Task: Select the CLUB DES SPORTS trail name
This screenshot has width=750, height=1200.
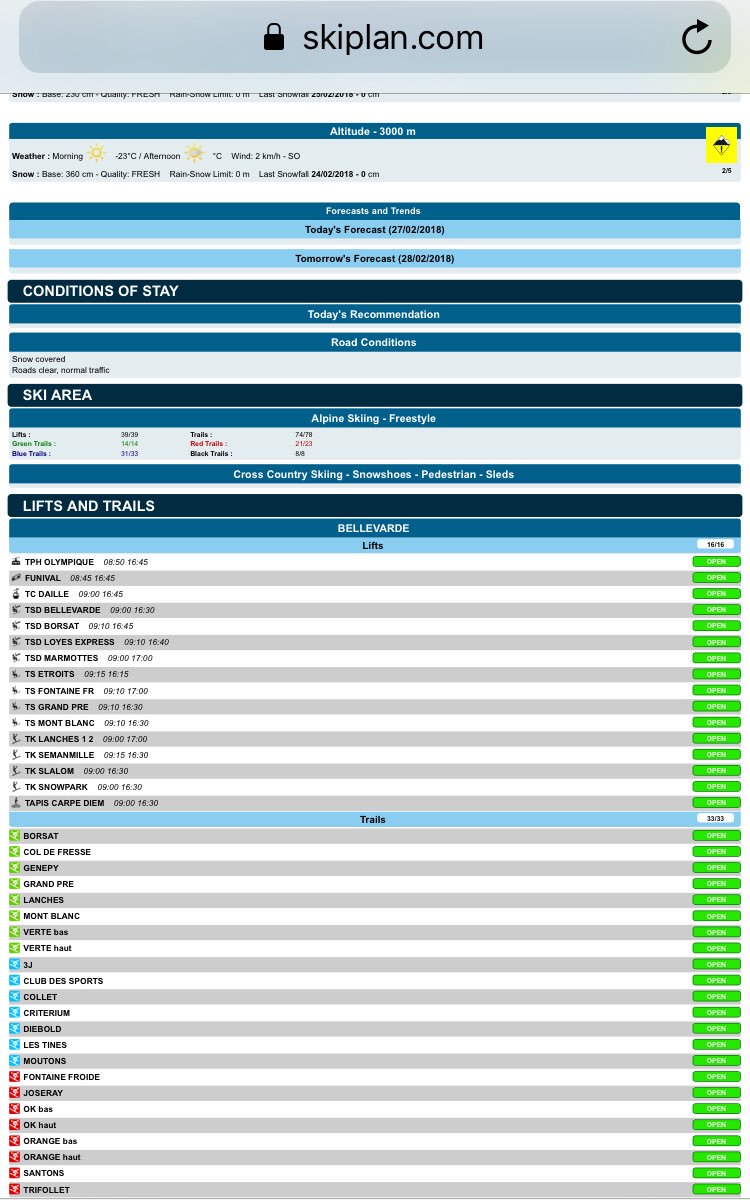Action: pos(63,981)
